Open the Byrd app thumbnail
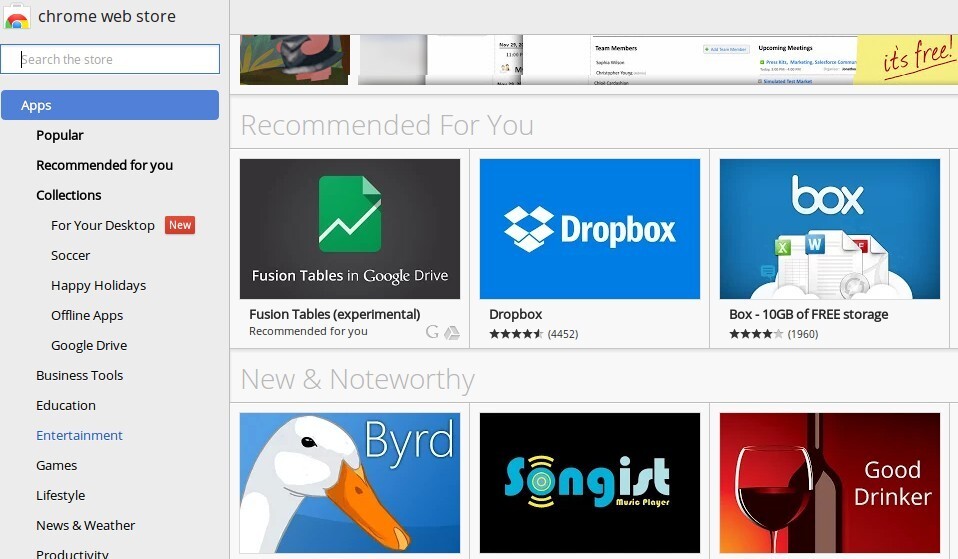Viewport: 958px width, 559px height. (350, 483)
